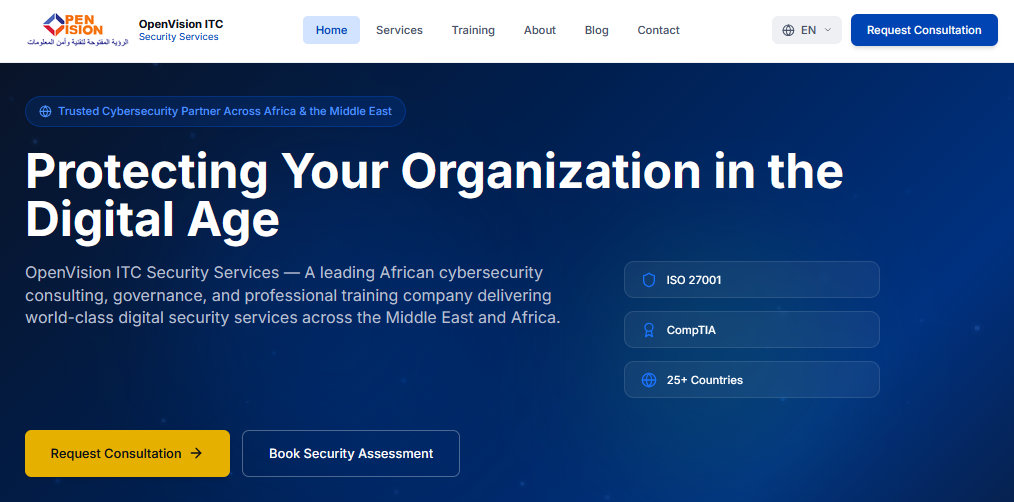
Task: Click the OpenVision ITC Security Services description paragraph
Action: click(292, 295)
